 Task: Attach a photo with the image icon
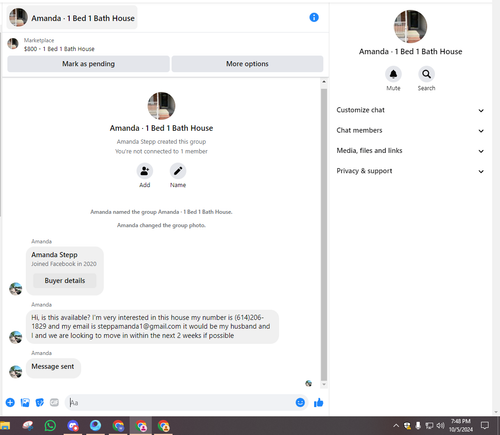(x=25, y=402)
